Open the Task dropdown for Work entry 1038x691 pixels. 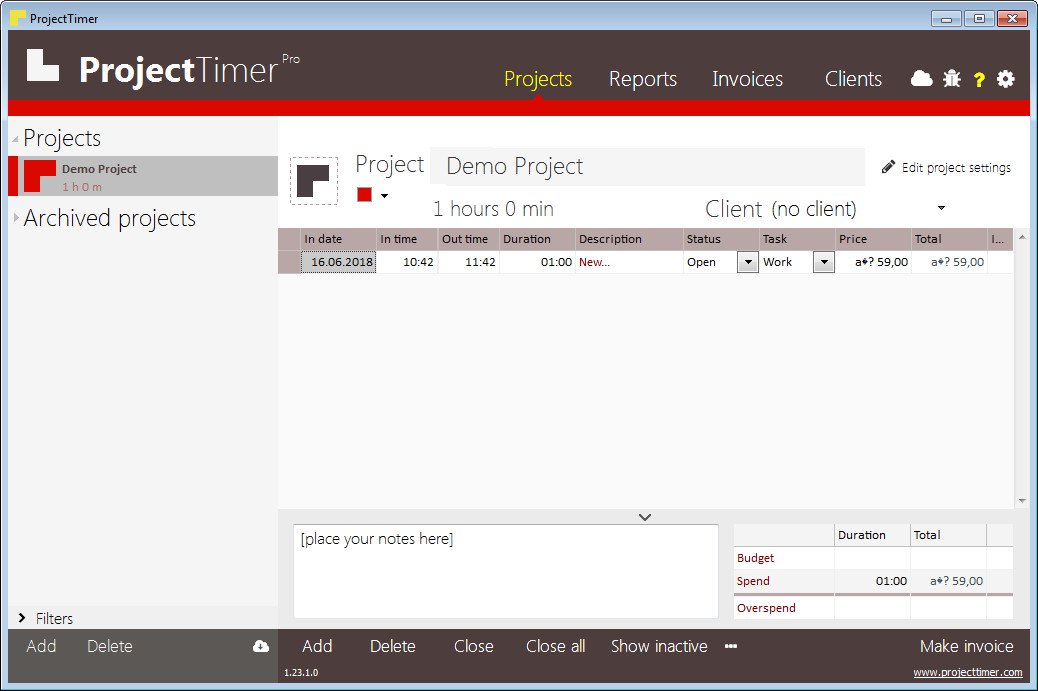click(824, 262)
